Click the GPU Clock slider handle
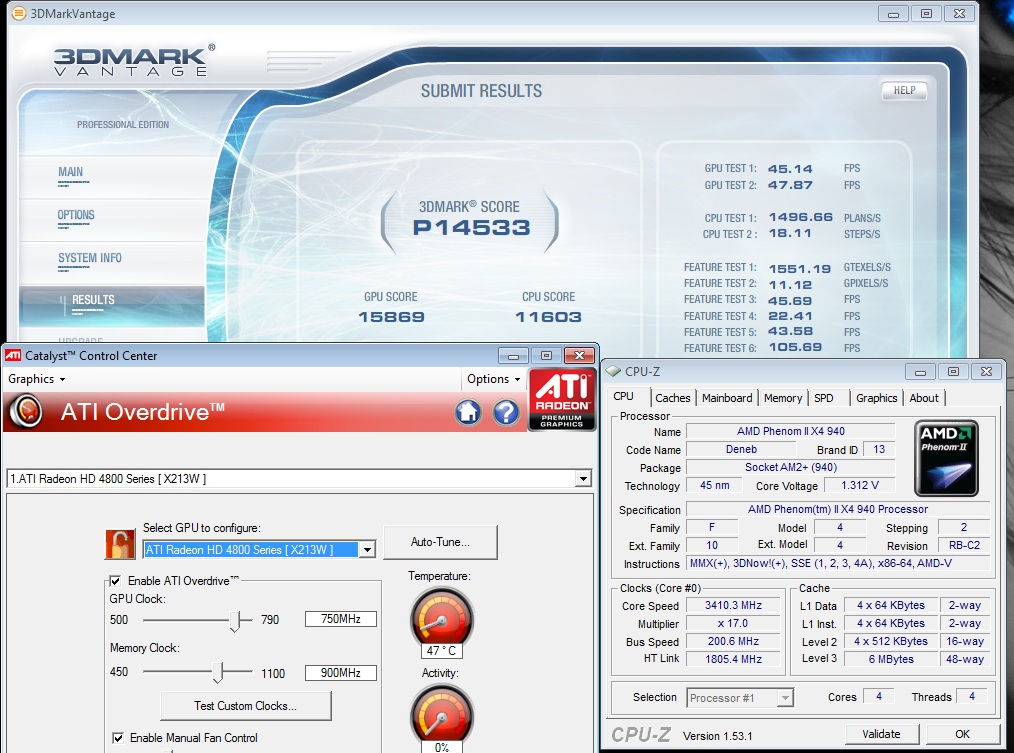Screen dimensions: 1014x753 coord(235,621)
